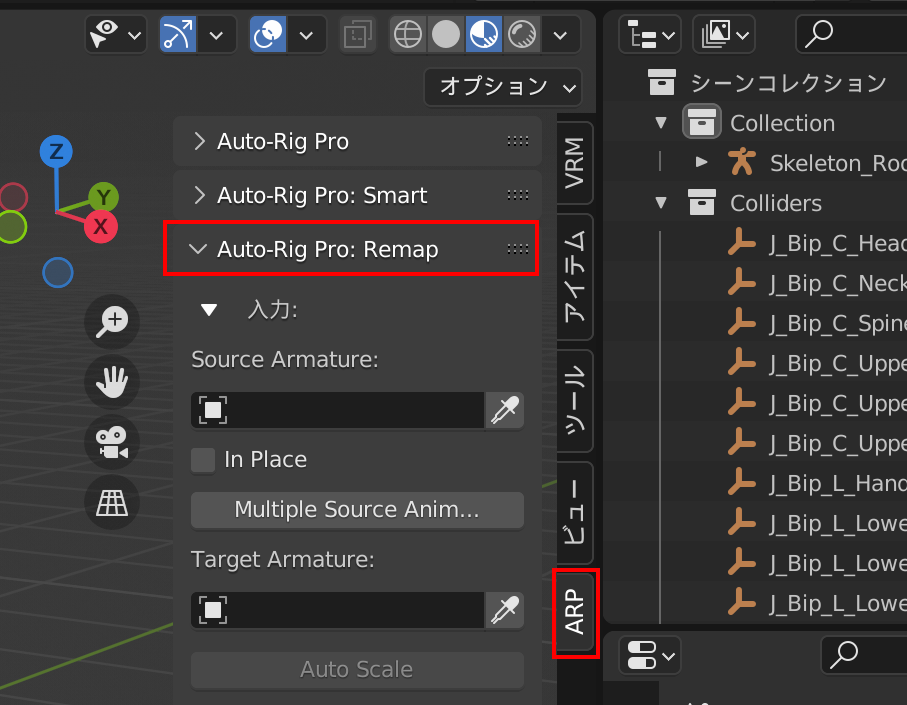This screenshot has height=705, width=907.
Task: Toggle X-ray mode
Action: click(358, 35)
